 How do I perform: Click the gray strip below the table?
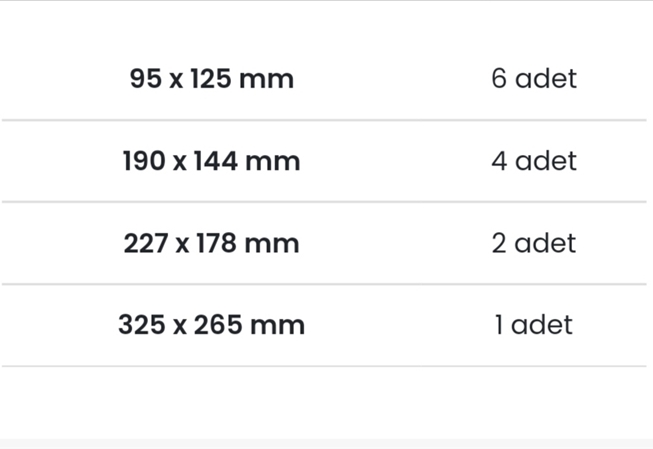[x=326, y=444]
